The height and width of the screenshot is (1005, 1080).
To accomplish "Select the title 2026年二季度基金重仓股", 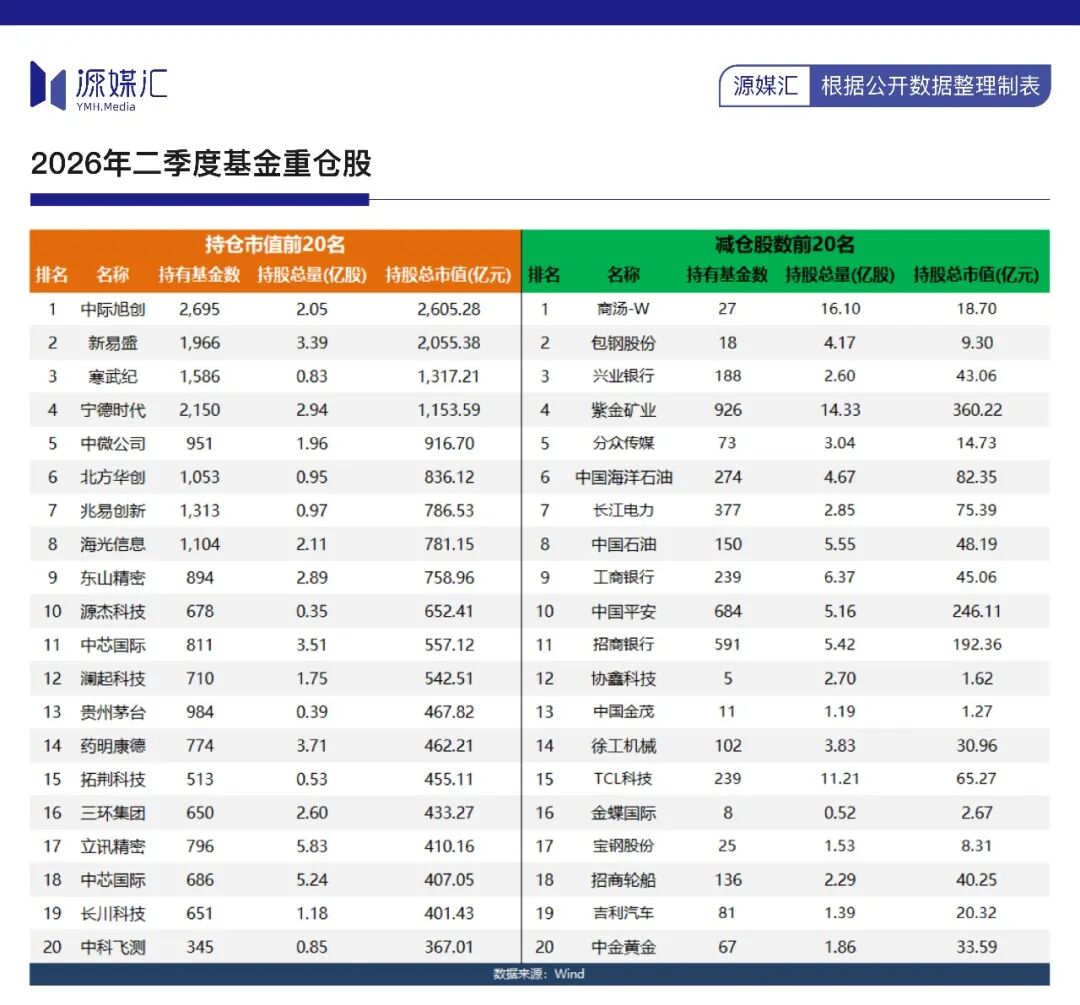I will pos(201,164).
